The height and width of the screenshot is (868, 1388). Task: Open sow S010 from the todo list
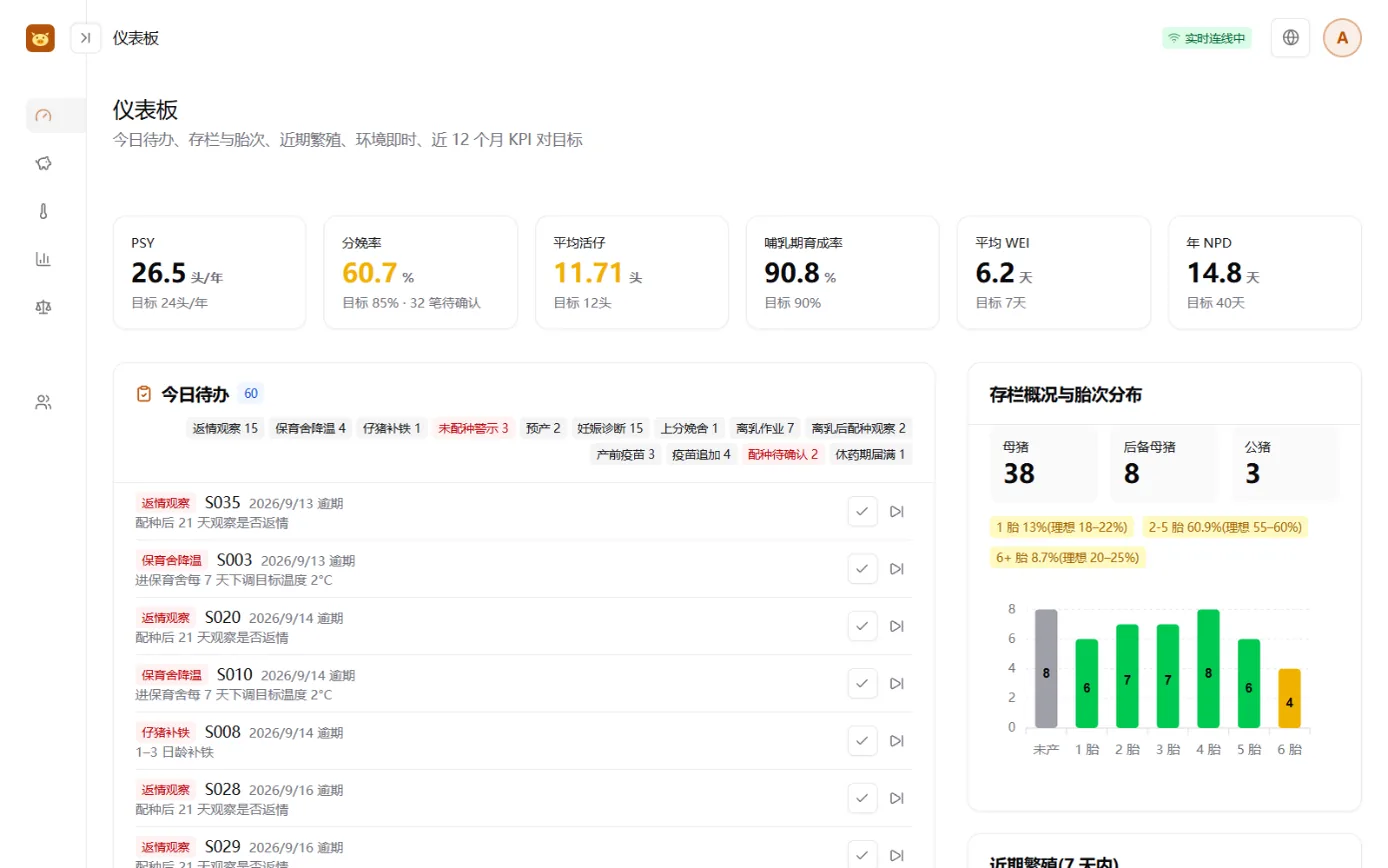click(234, 675)
